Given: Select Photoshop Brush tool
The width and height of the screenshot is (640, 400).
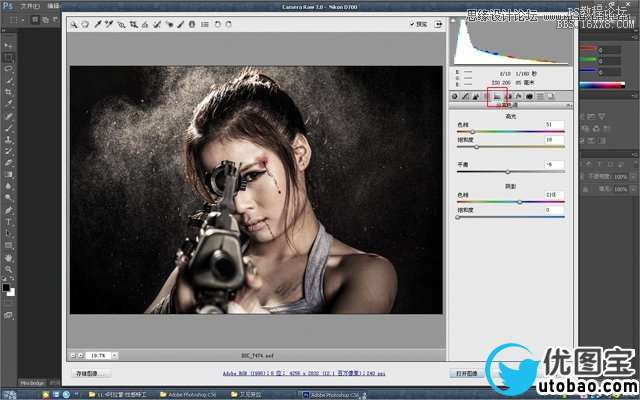Looking at the screenshot, I should pyautogui.click(x=9, y=127).
